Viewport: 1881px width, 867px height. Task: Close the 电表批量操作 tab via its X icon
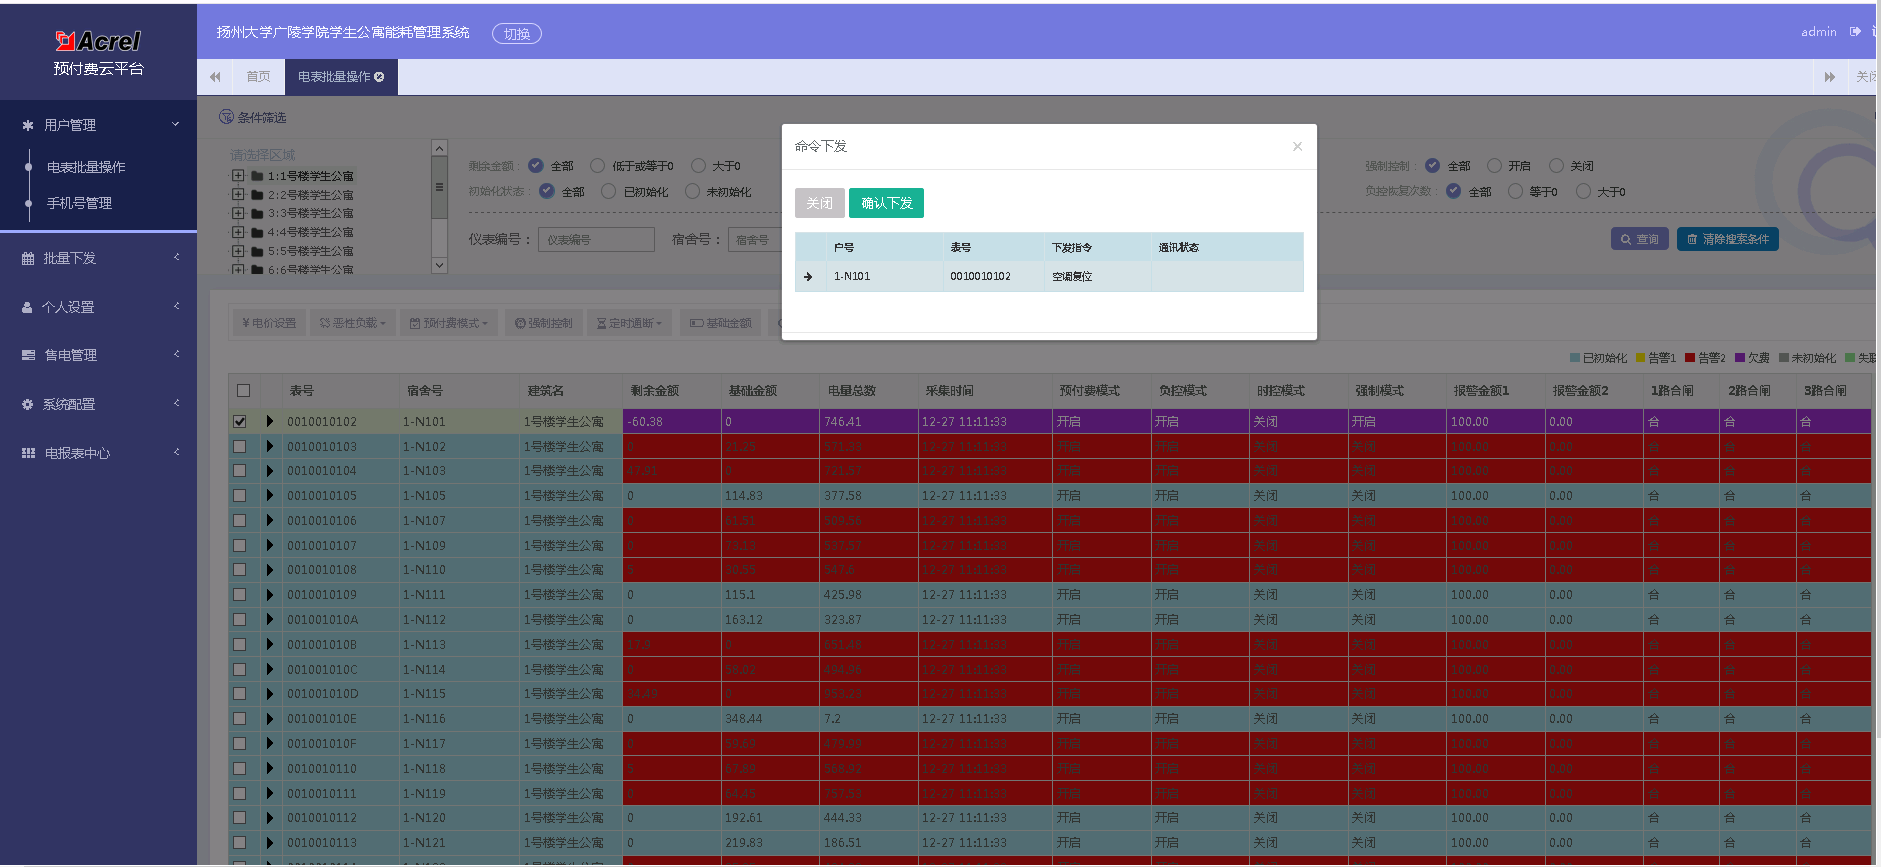pos(379,77)
